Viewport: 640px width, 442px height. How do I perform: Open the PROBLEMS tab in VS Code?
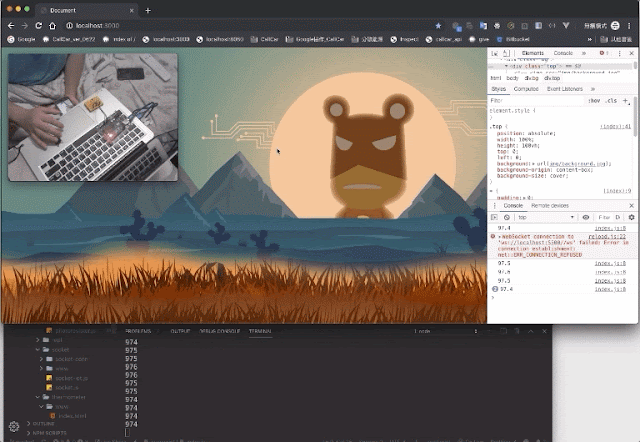138,331
